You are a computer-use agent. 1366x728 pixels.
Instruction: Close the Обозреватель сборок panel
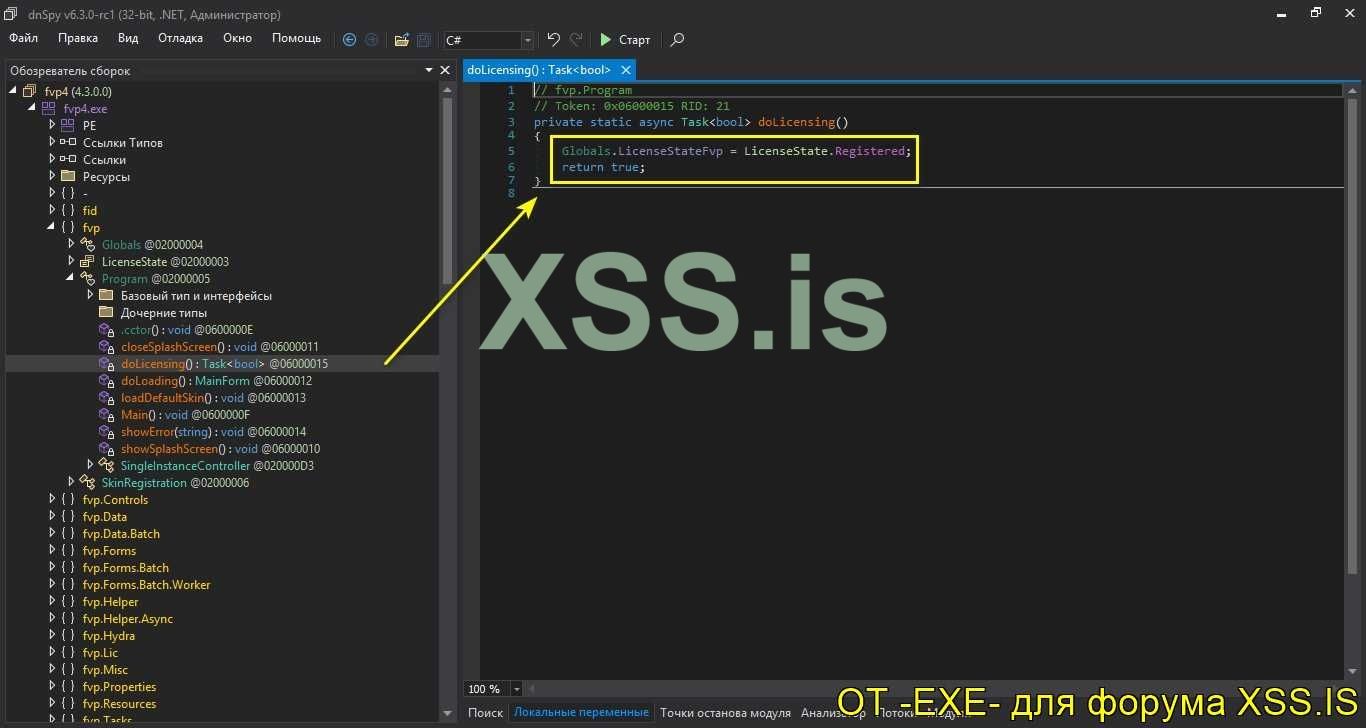(x=445, y=70)
